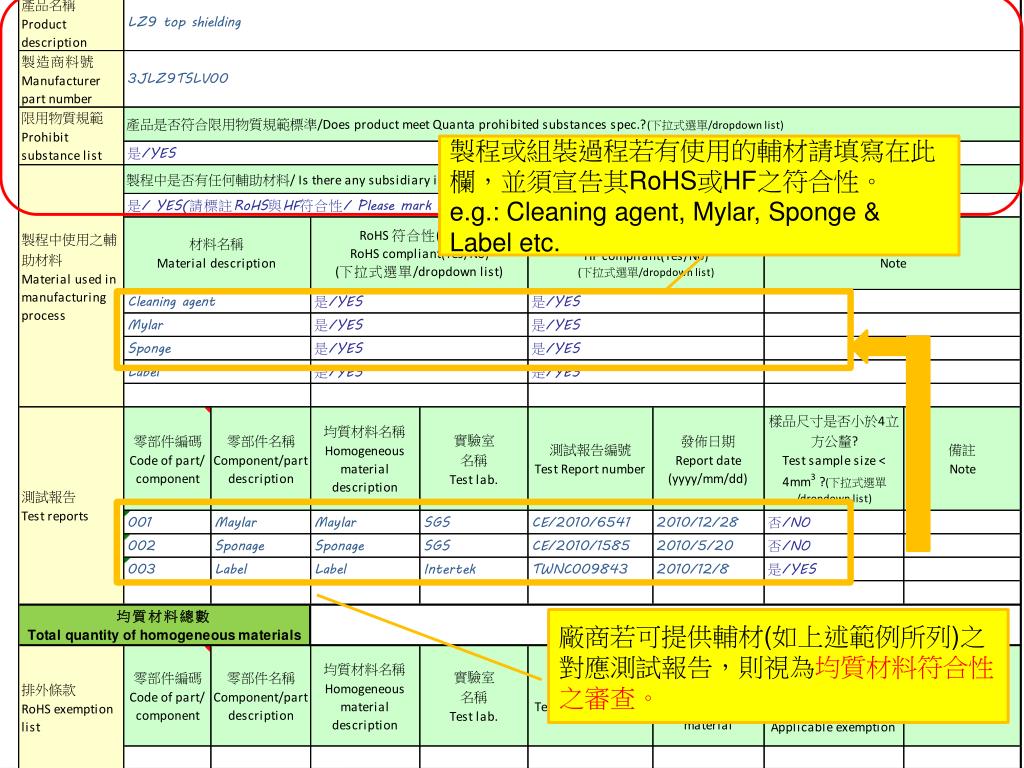
Task: Select part code '003' in test reports
Action: coord(167,569)
